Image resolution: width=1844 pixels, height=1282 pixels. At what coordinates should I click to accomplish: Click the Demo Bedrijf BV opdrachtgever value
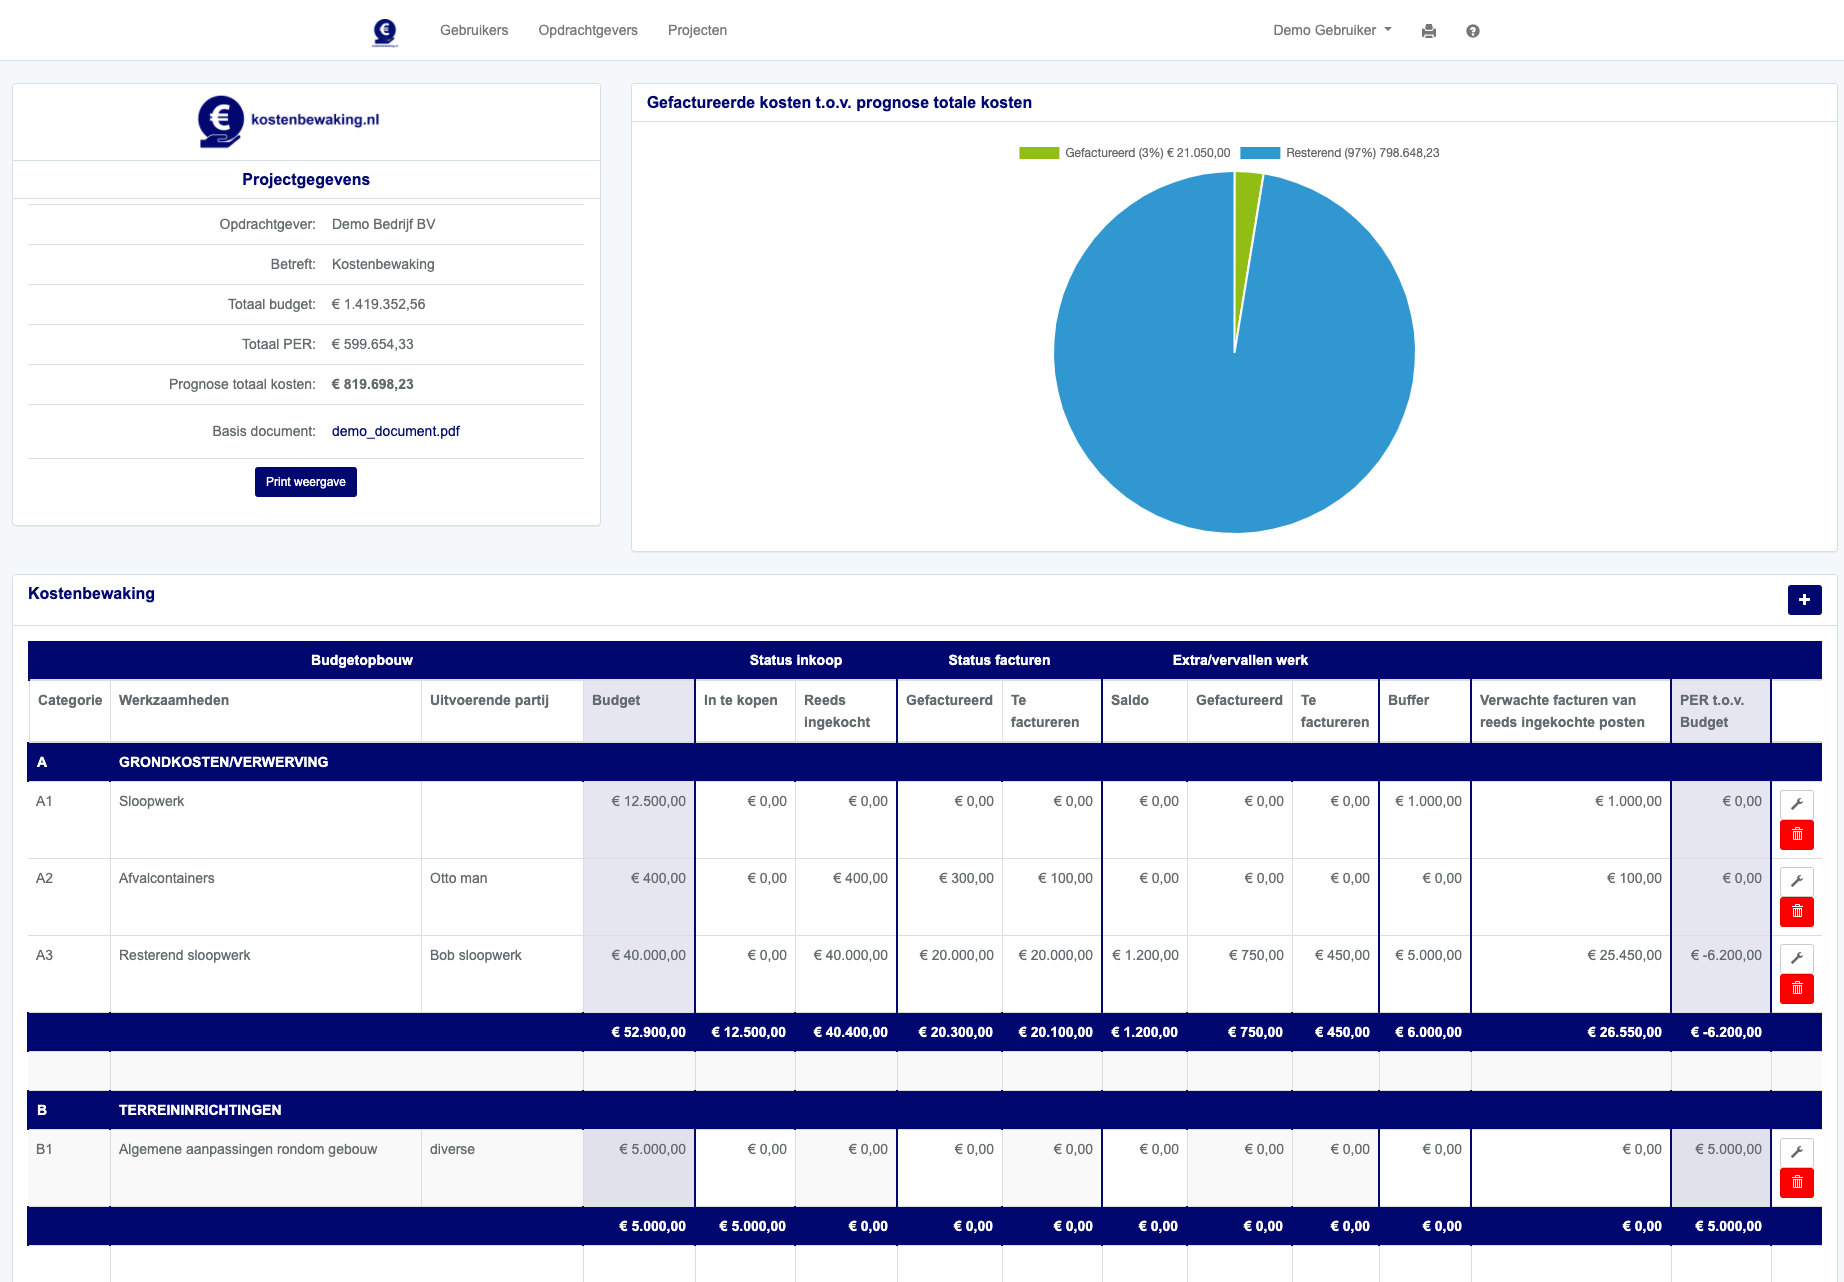pos(384,224)
